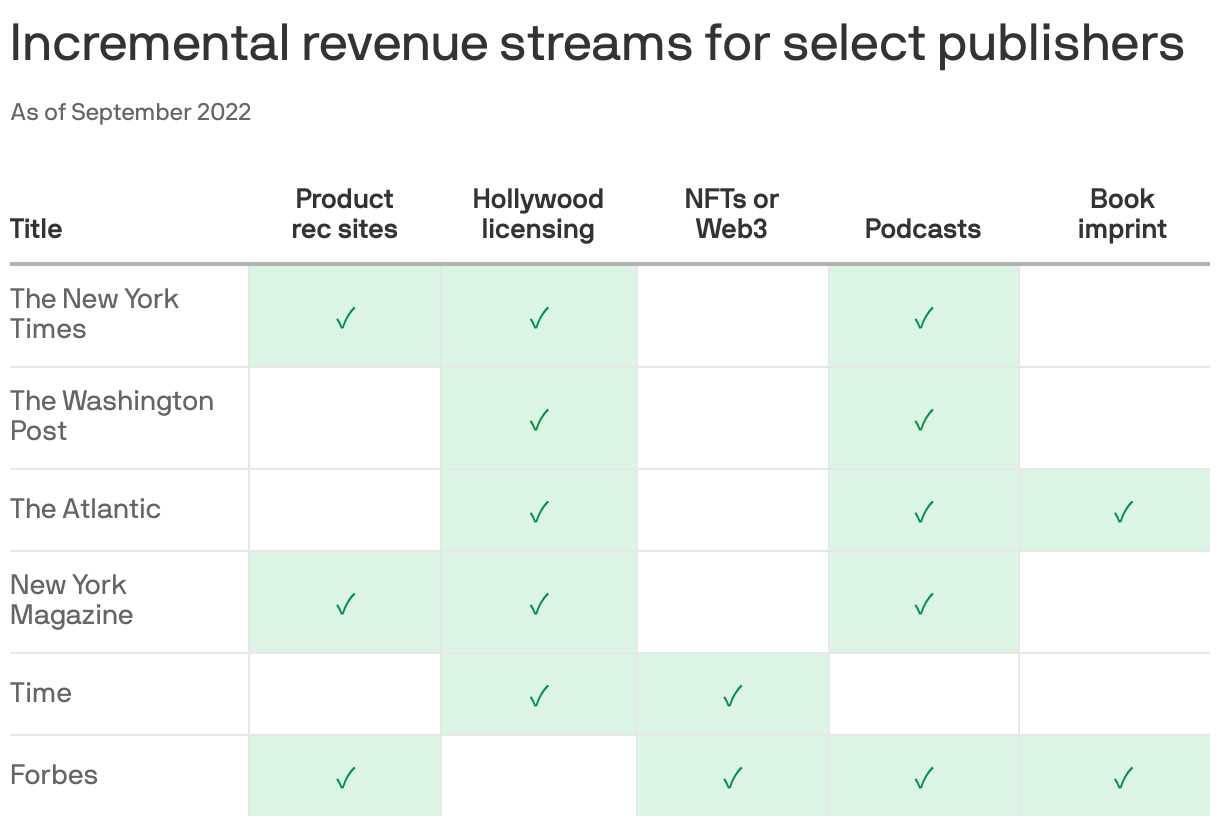The width and height of the screenshot is (1220, 826).
Task: Select the Forbes row label
Action: pos(54,775)
